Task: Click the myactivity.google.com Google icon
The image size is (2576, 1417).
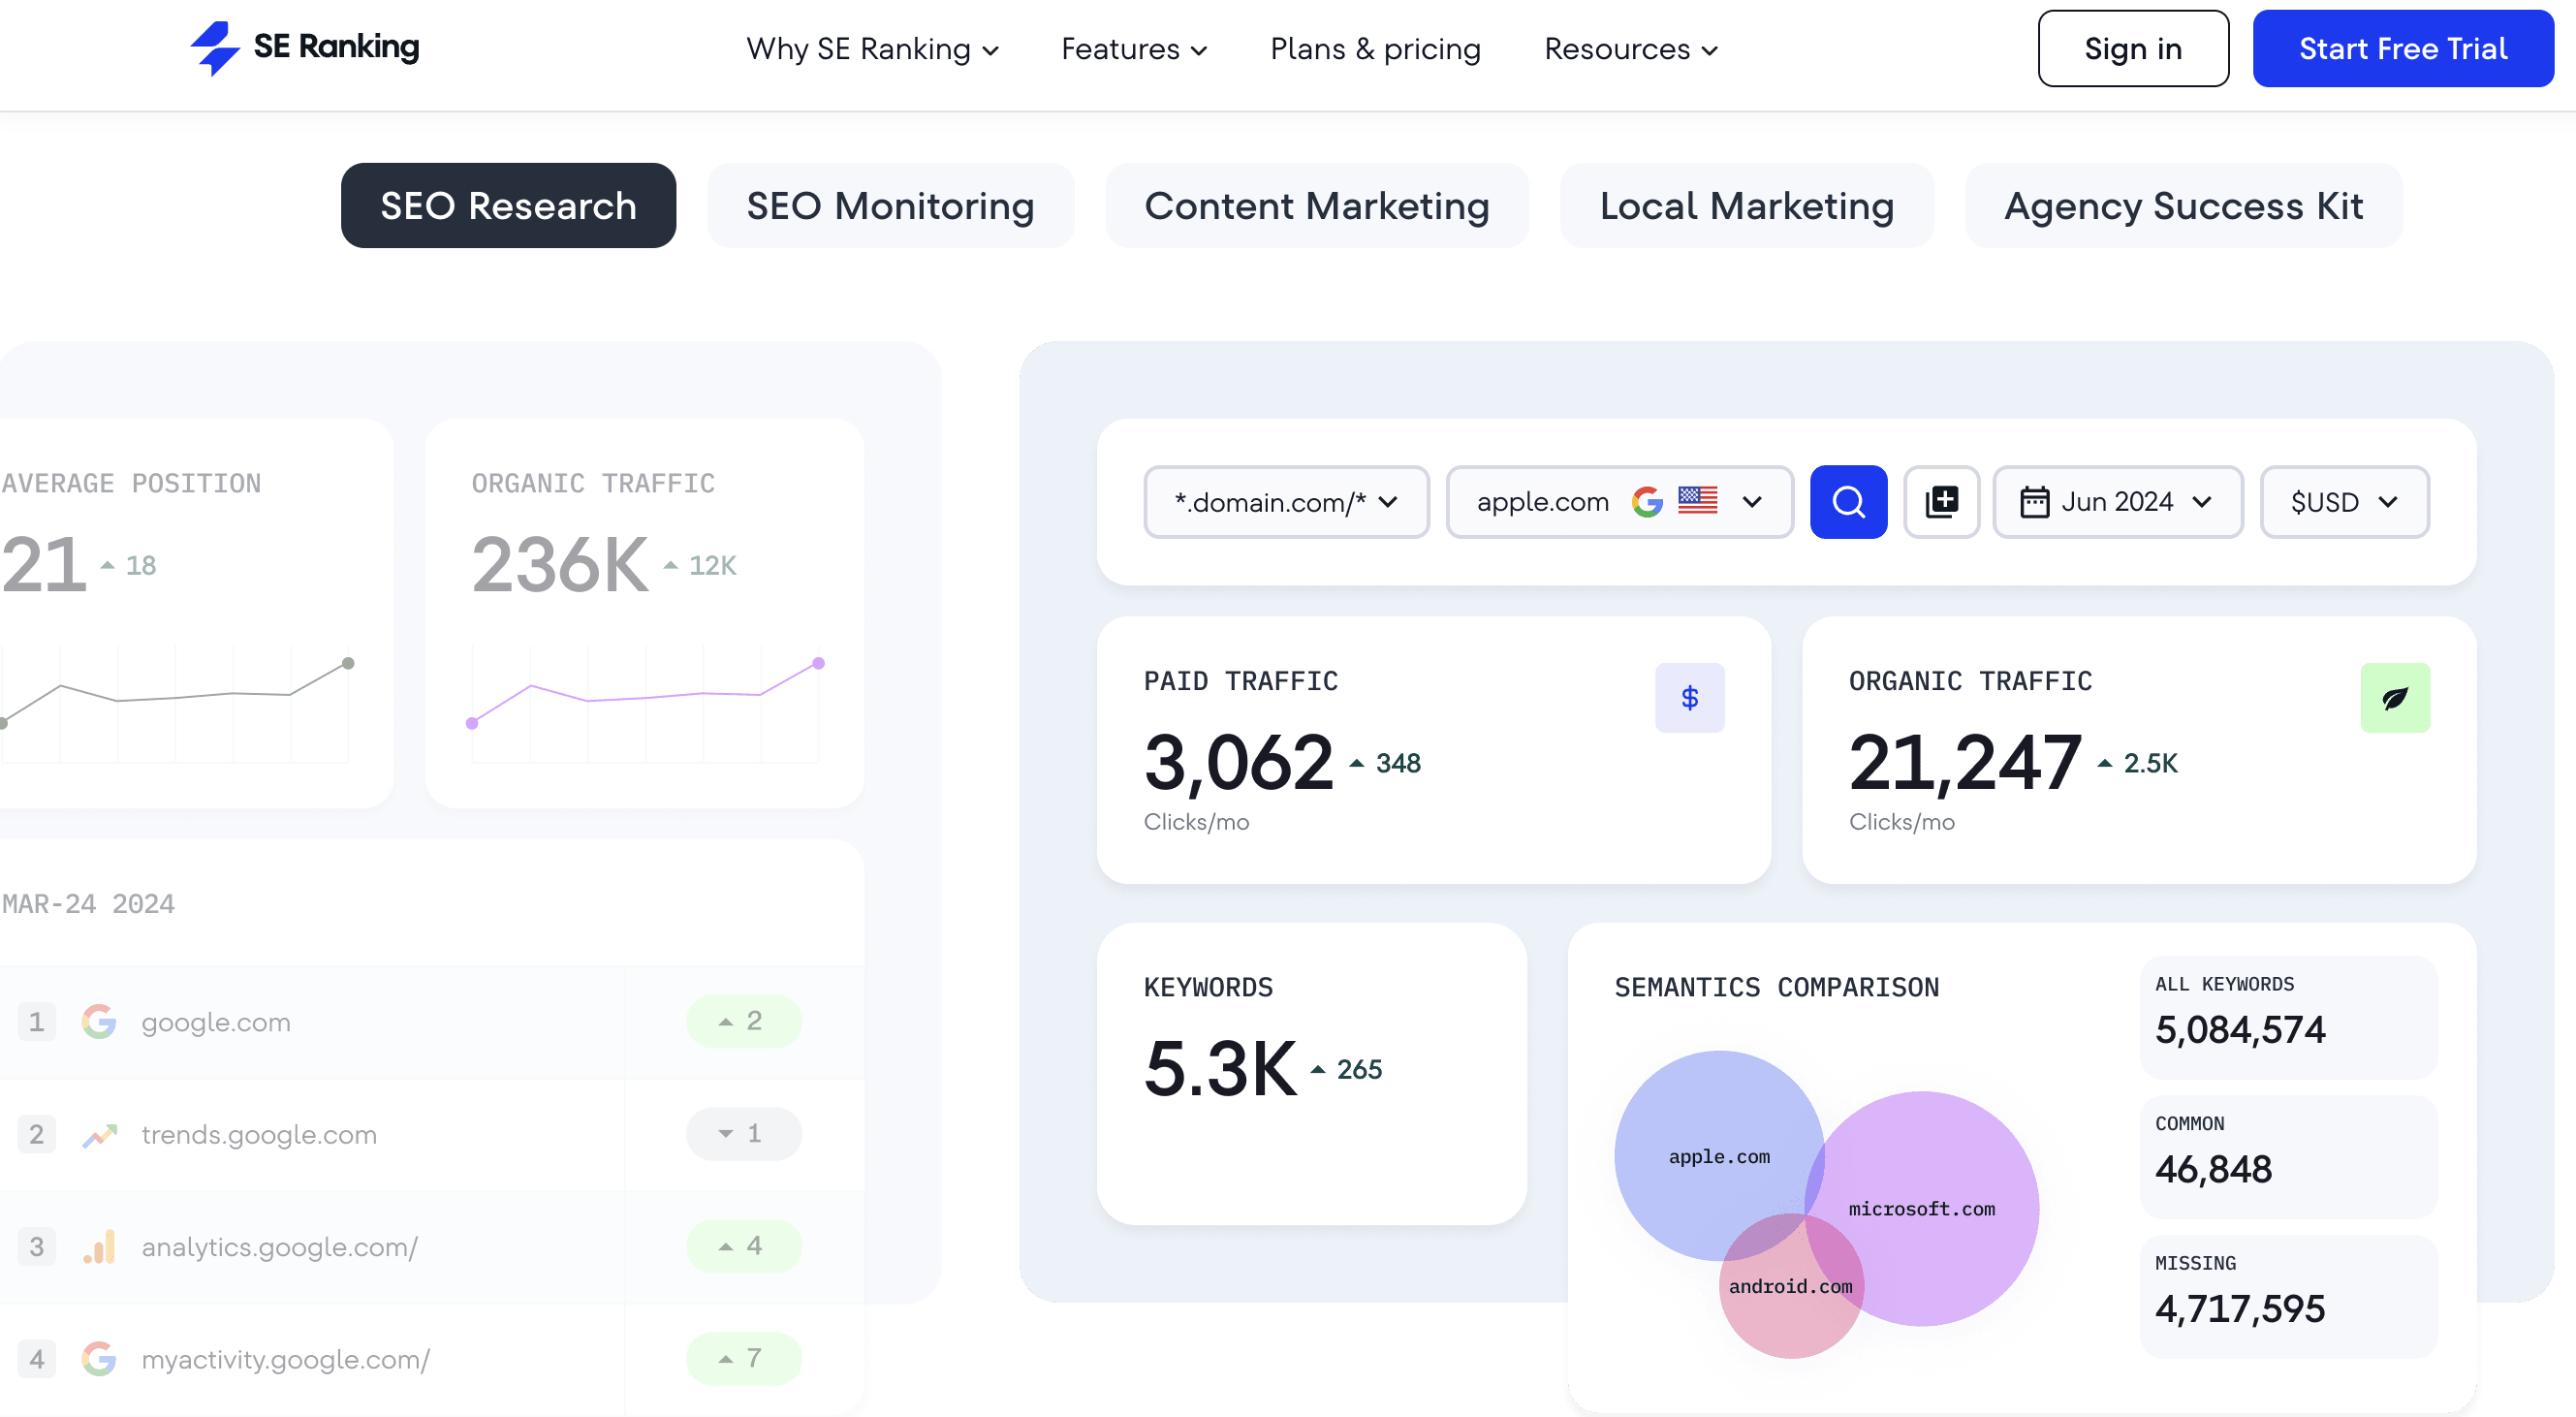Action: pyautogui.click(x=99, y=1358)
